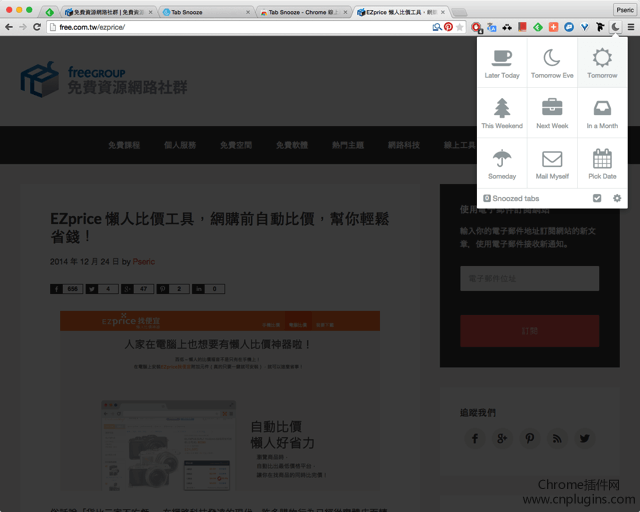640x512 pixels.
Task: Toggle the checkbox in Tab Snooze footer
Action: click(597, 198)
